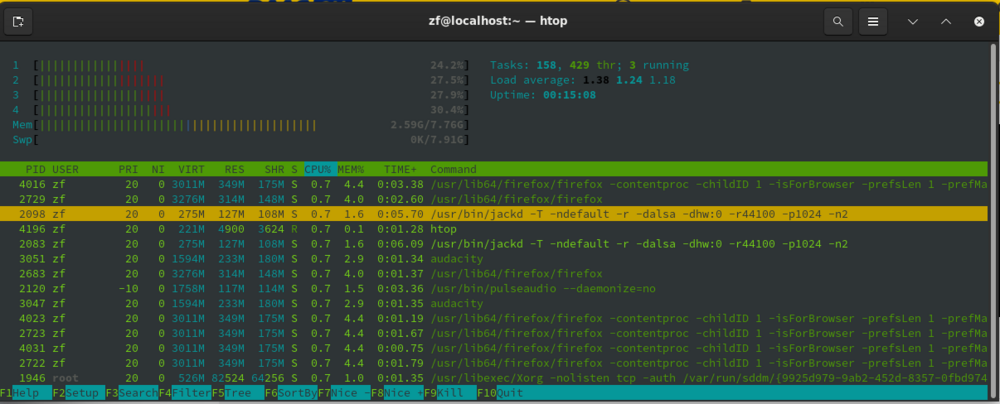The image size is (1000, 404).
Task: Sort by VIRT column header
Action: click(191, 169)
